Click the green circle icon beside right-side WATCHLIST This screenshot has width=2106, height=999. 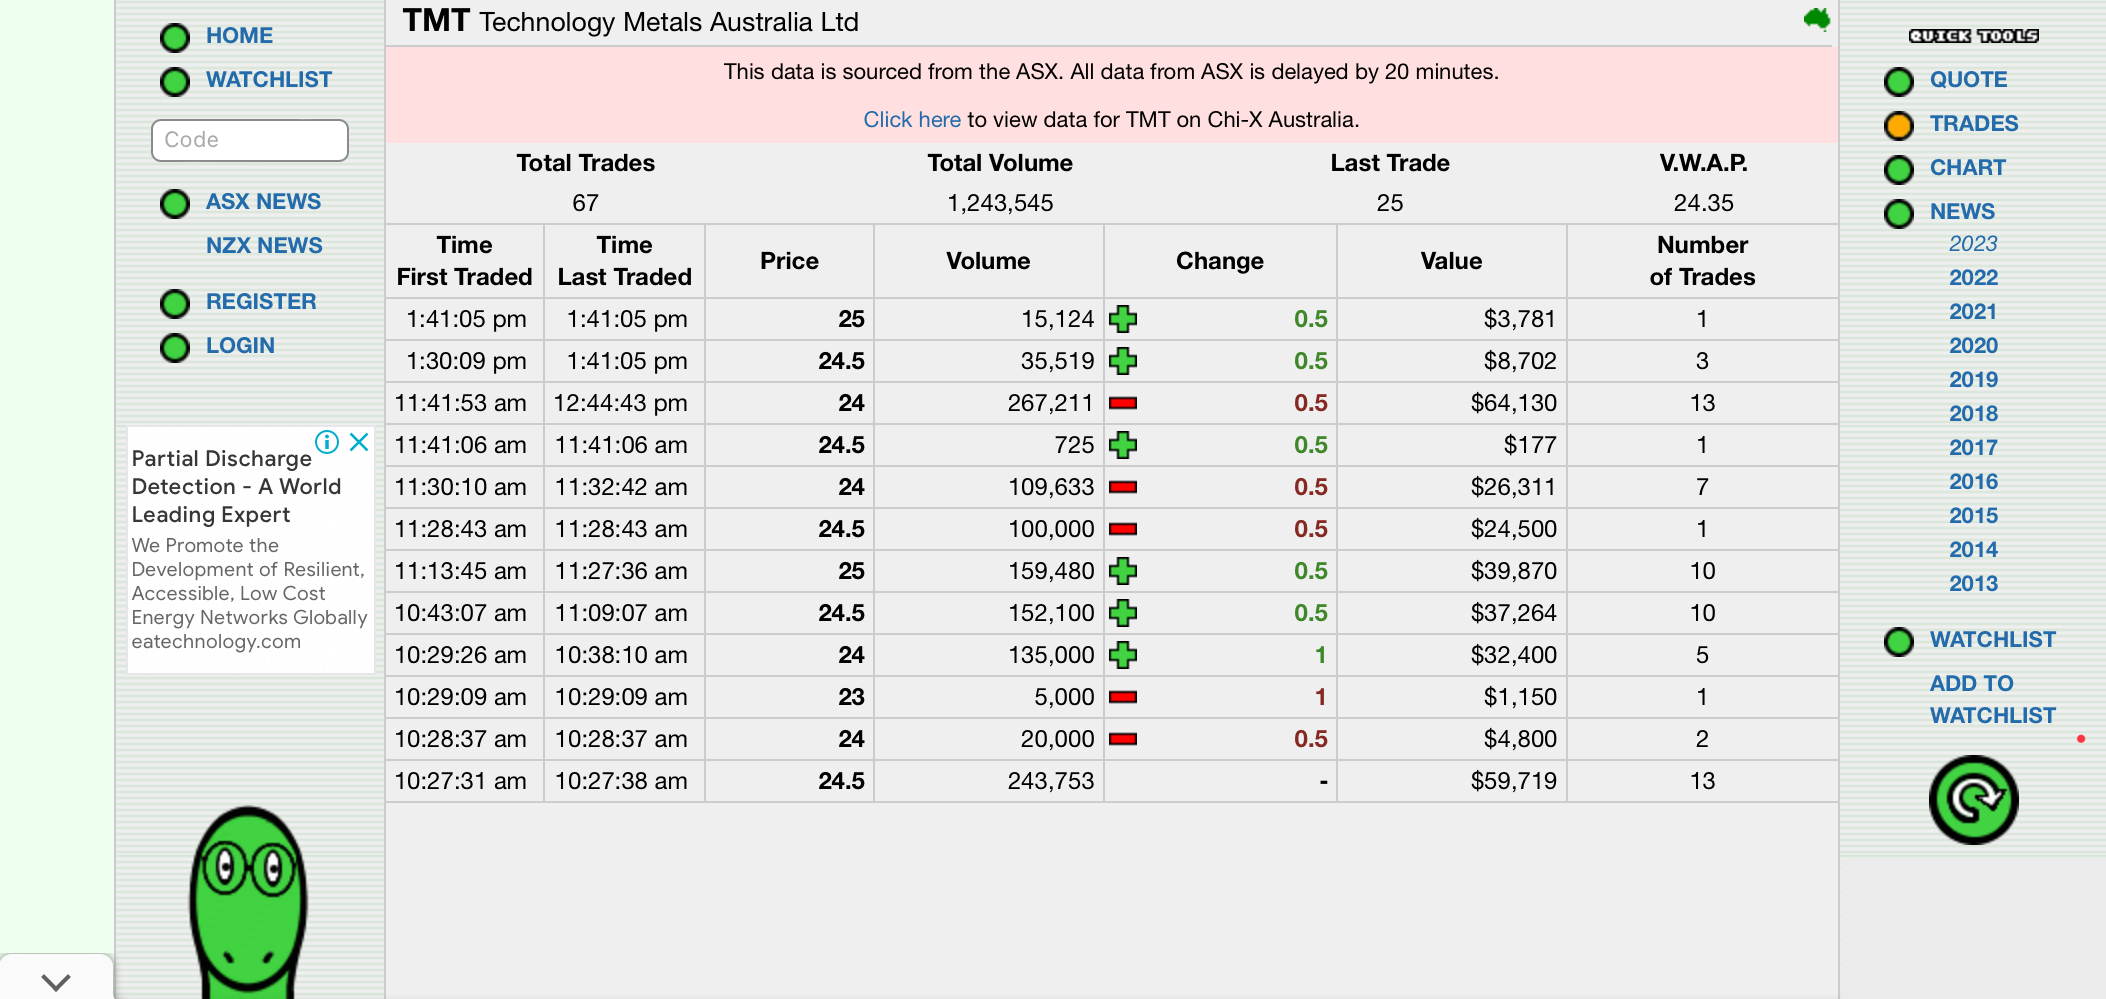point(1898,642)
